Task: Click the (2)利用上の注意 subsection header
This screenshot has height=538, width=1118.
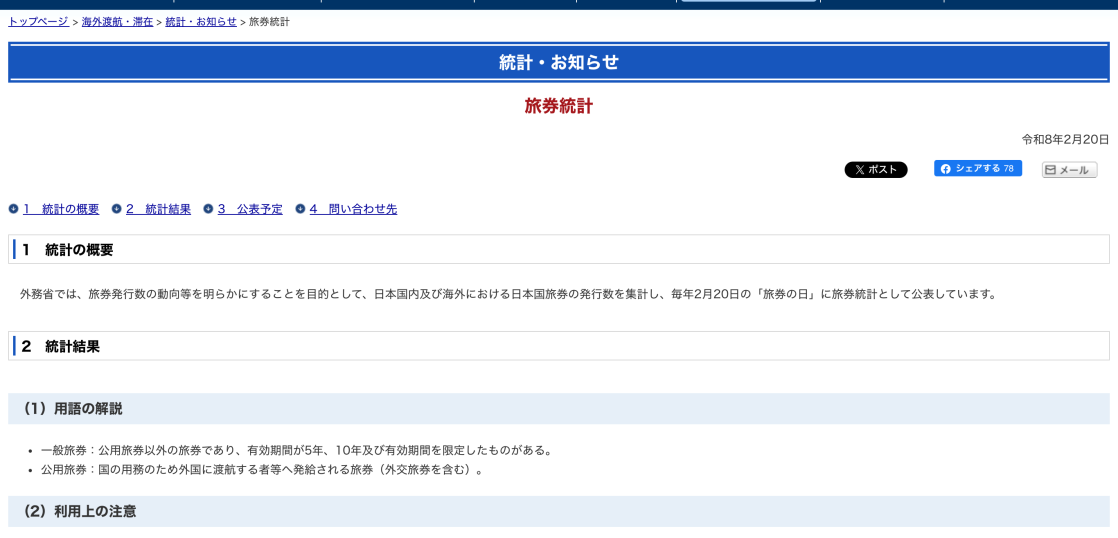Action: coord(558,511)
